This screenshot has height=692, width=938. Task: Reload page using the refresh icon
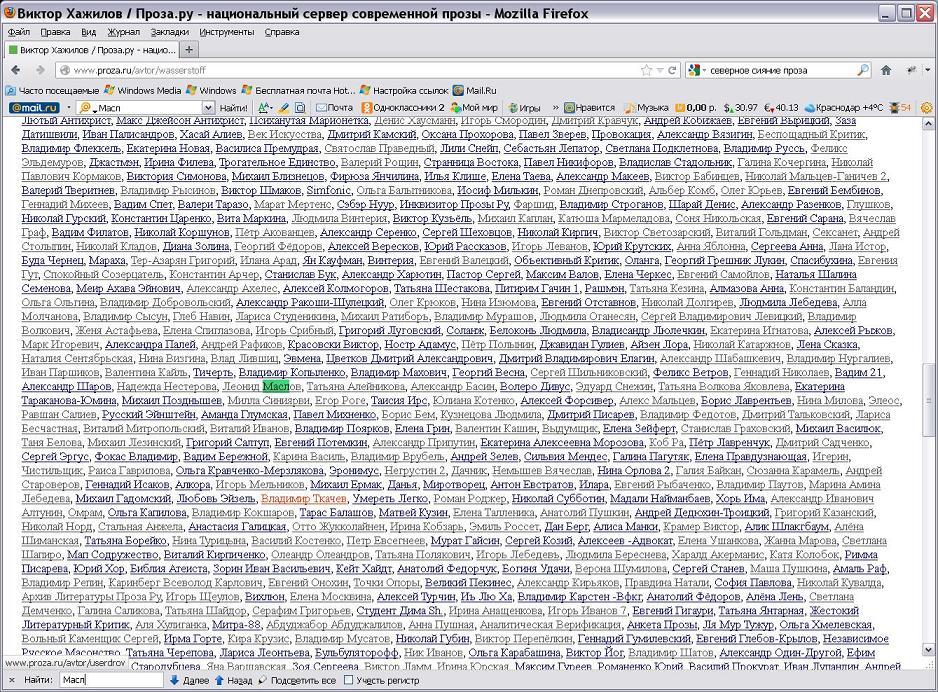663,70
